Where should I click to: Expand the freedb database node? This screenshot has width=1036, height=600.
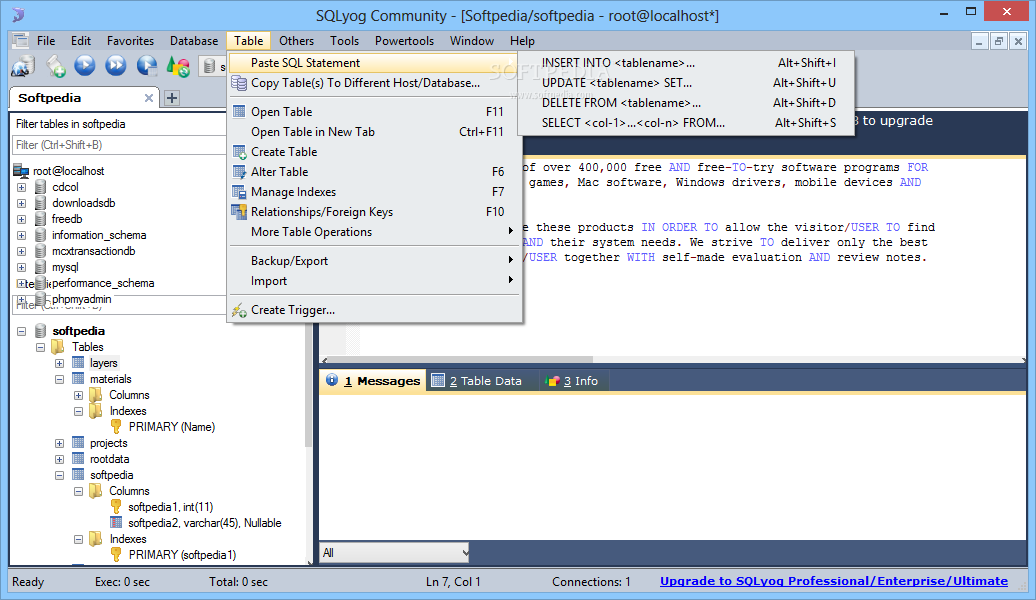[21, 219]
